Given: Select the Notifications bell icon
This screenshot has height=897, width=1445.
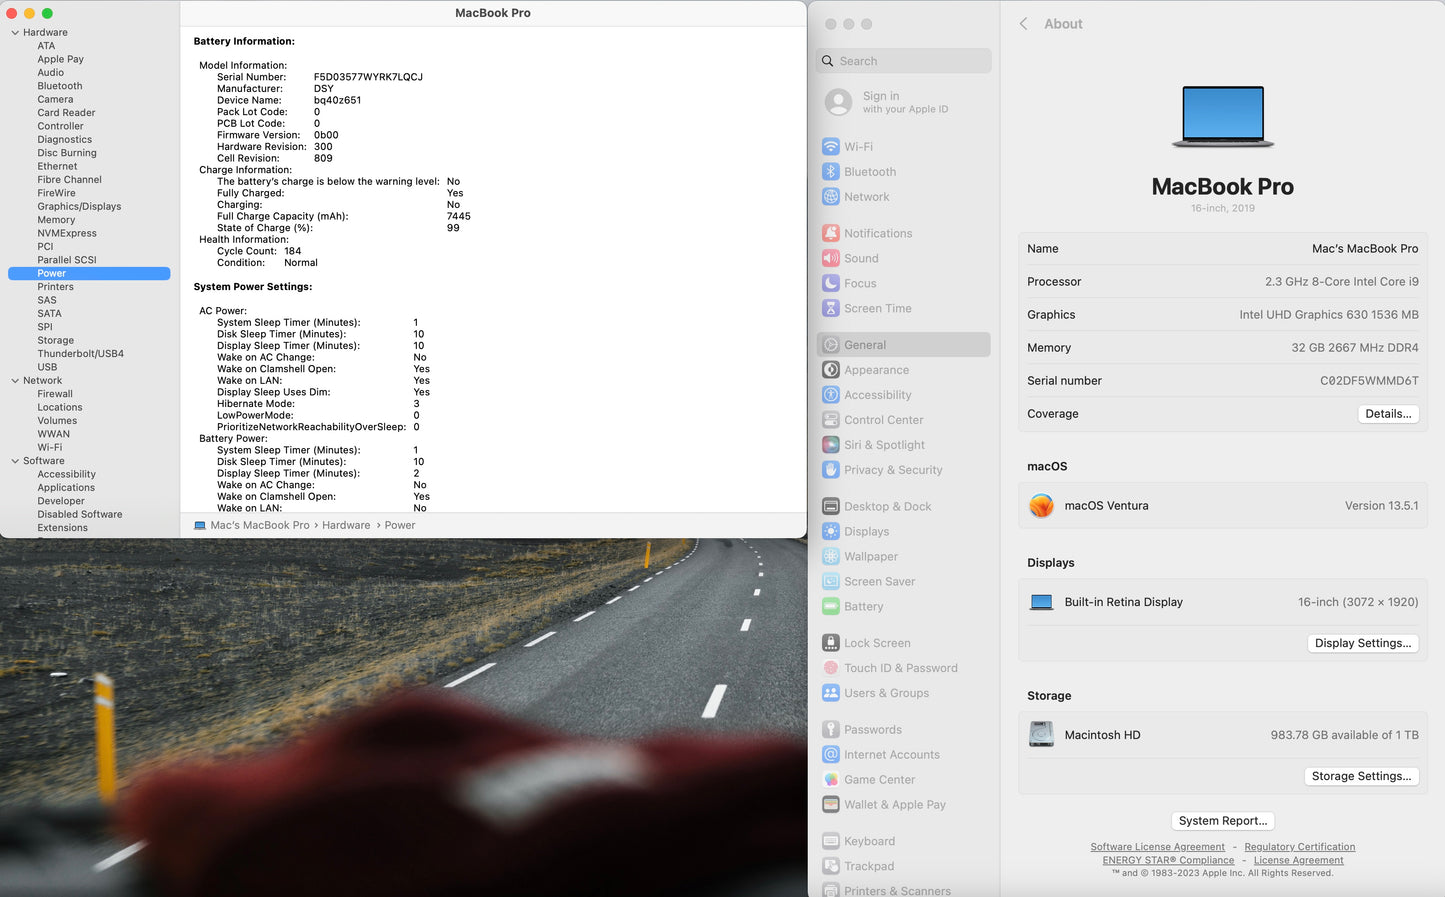Looking at the screenshot, I should click(830, 233).
